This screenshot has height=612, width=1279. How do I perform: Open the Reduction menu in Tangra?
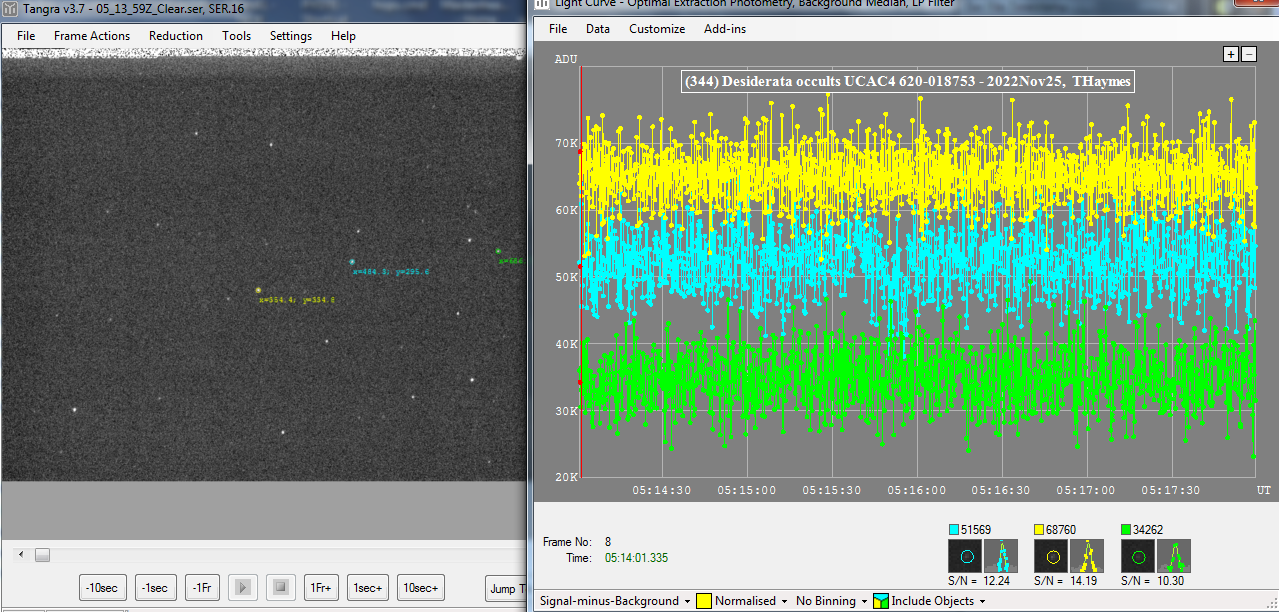point(176,36)
